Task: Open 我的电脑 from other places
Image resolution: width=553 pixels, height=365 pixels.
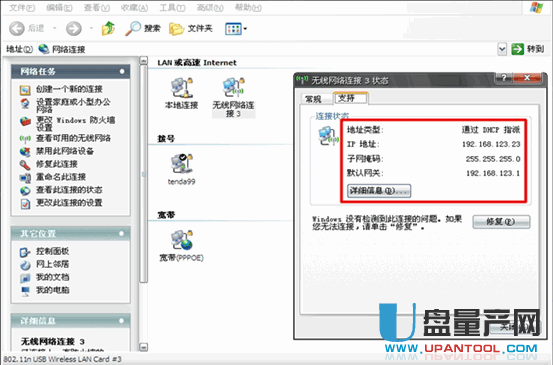Action: [x=52, y=290]
